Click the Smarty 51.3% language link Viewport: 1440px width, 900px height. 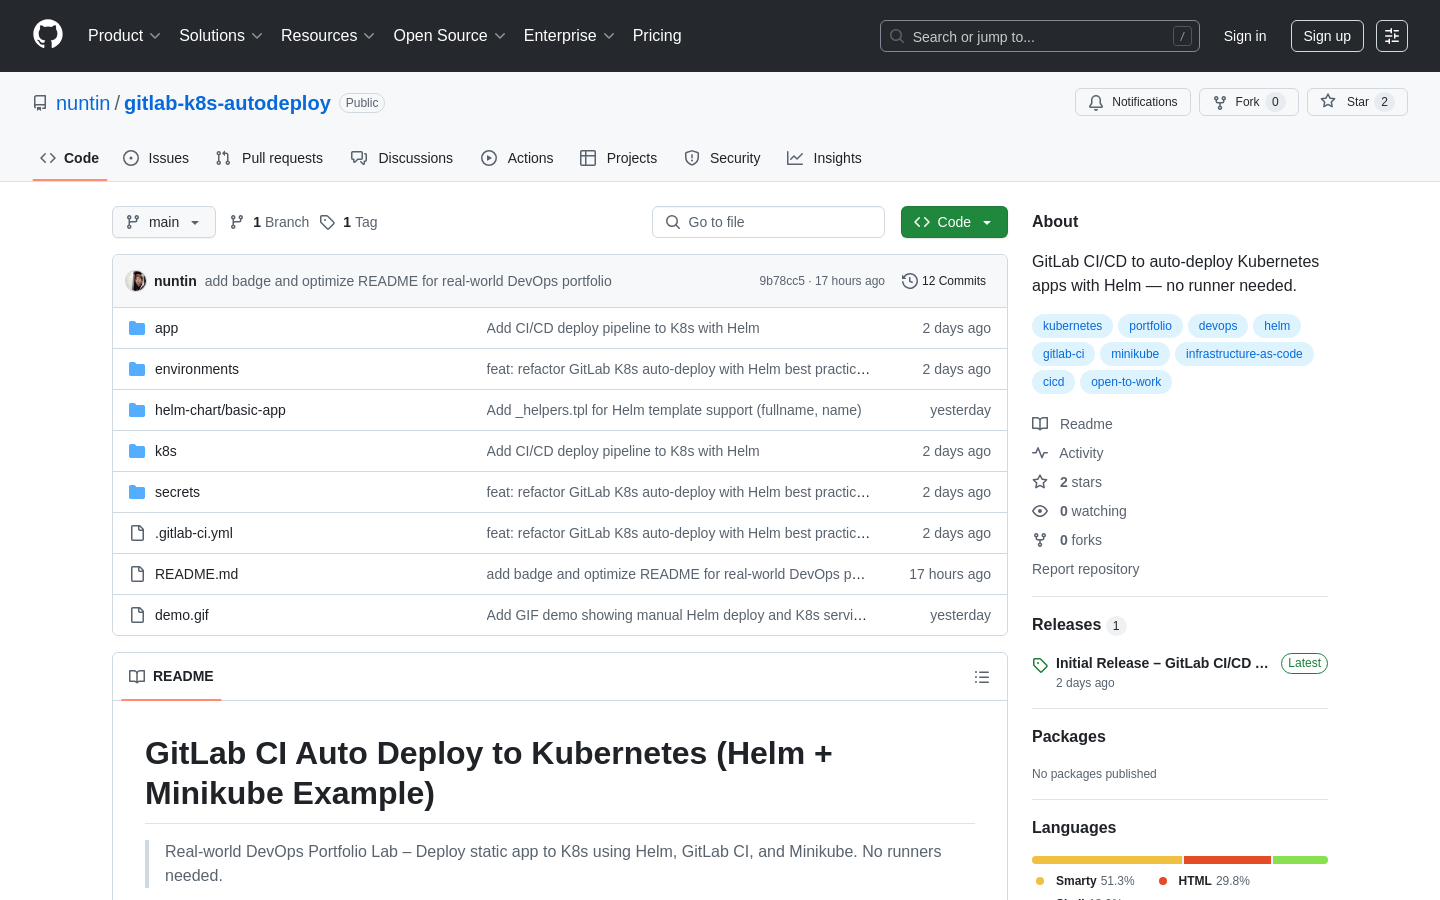tap(1085, 881)
